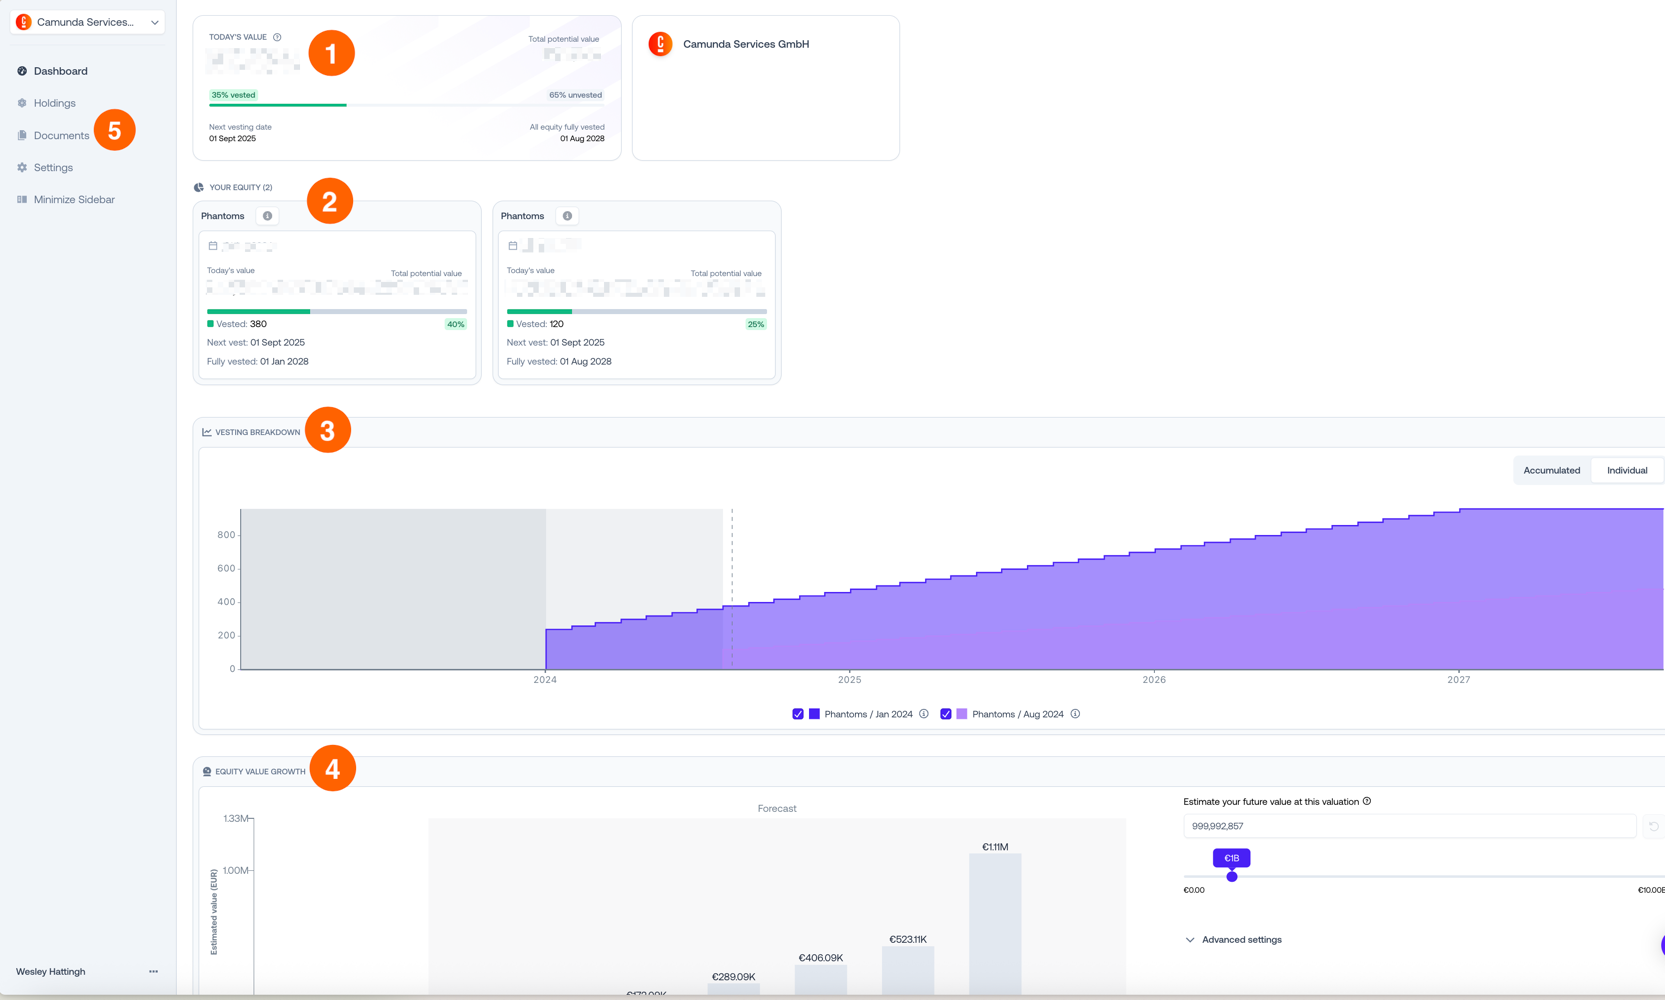This screenshot has width=1665, height=1000.
Task: Click the valuation input field 999,992,857
Action: [x=1409, y=826]
